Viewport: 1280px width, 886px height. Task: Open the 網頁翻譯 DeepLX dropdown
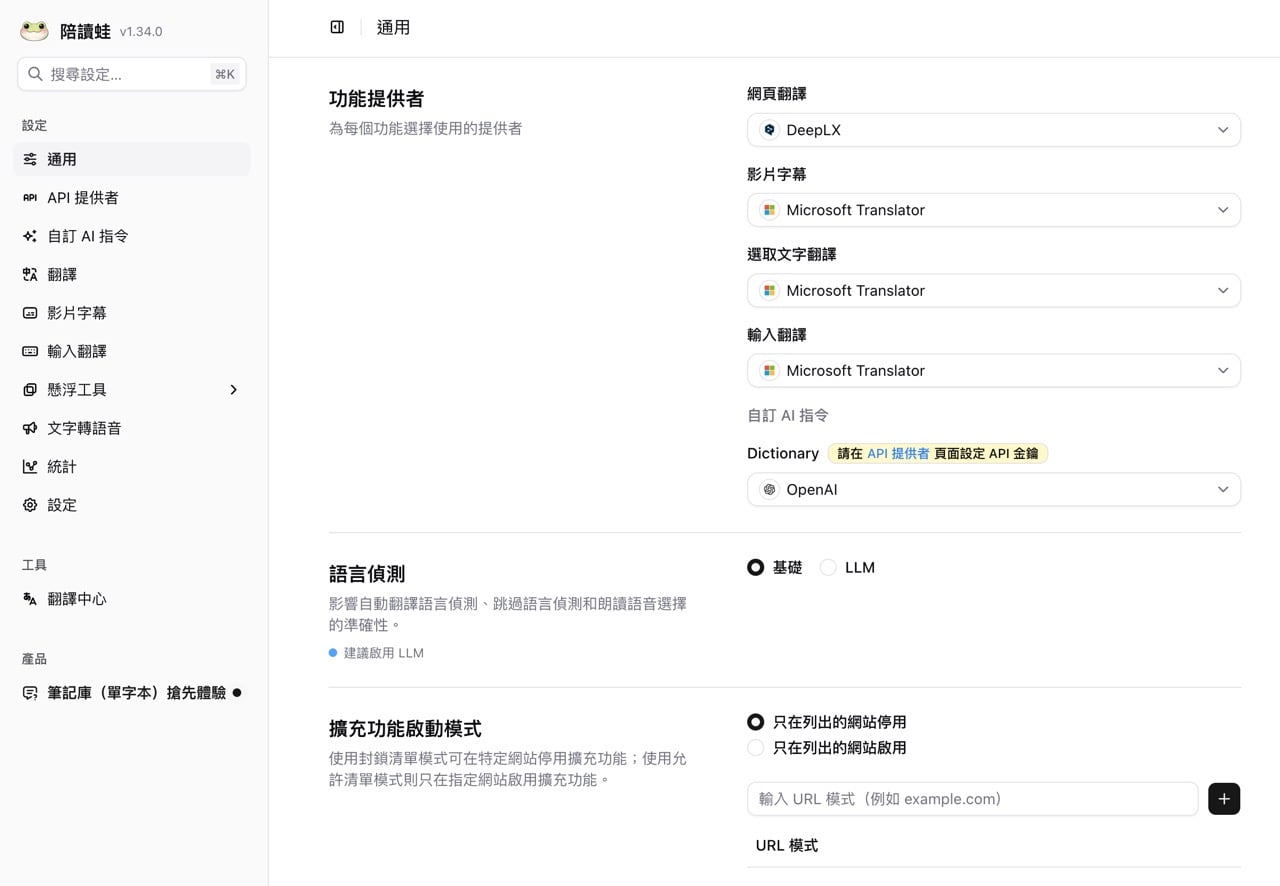pyautogui.click(x=994, y=130)
